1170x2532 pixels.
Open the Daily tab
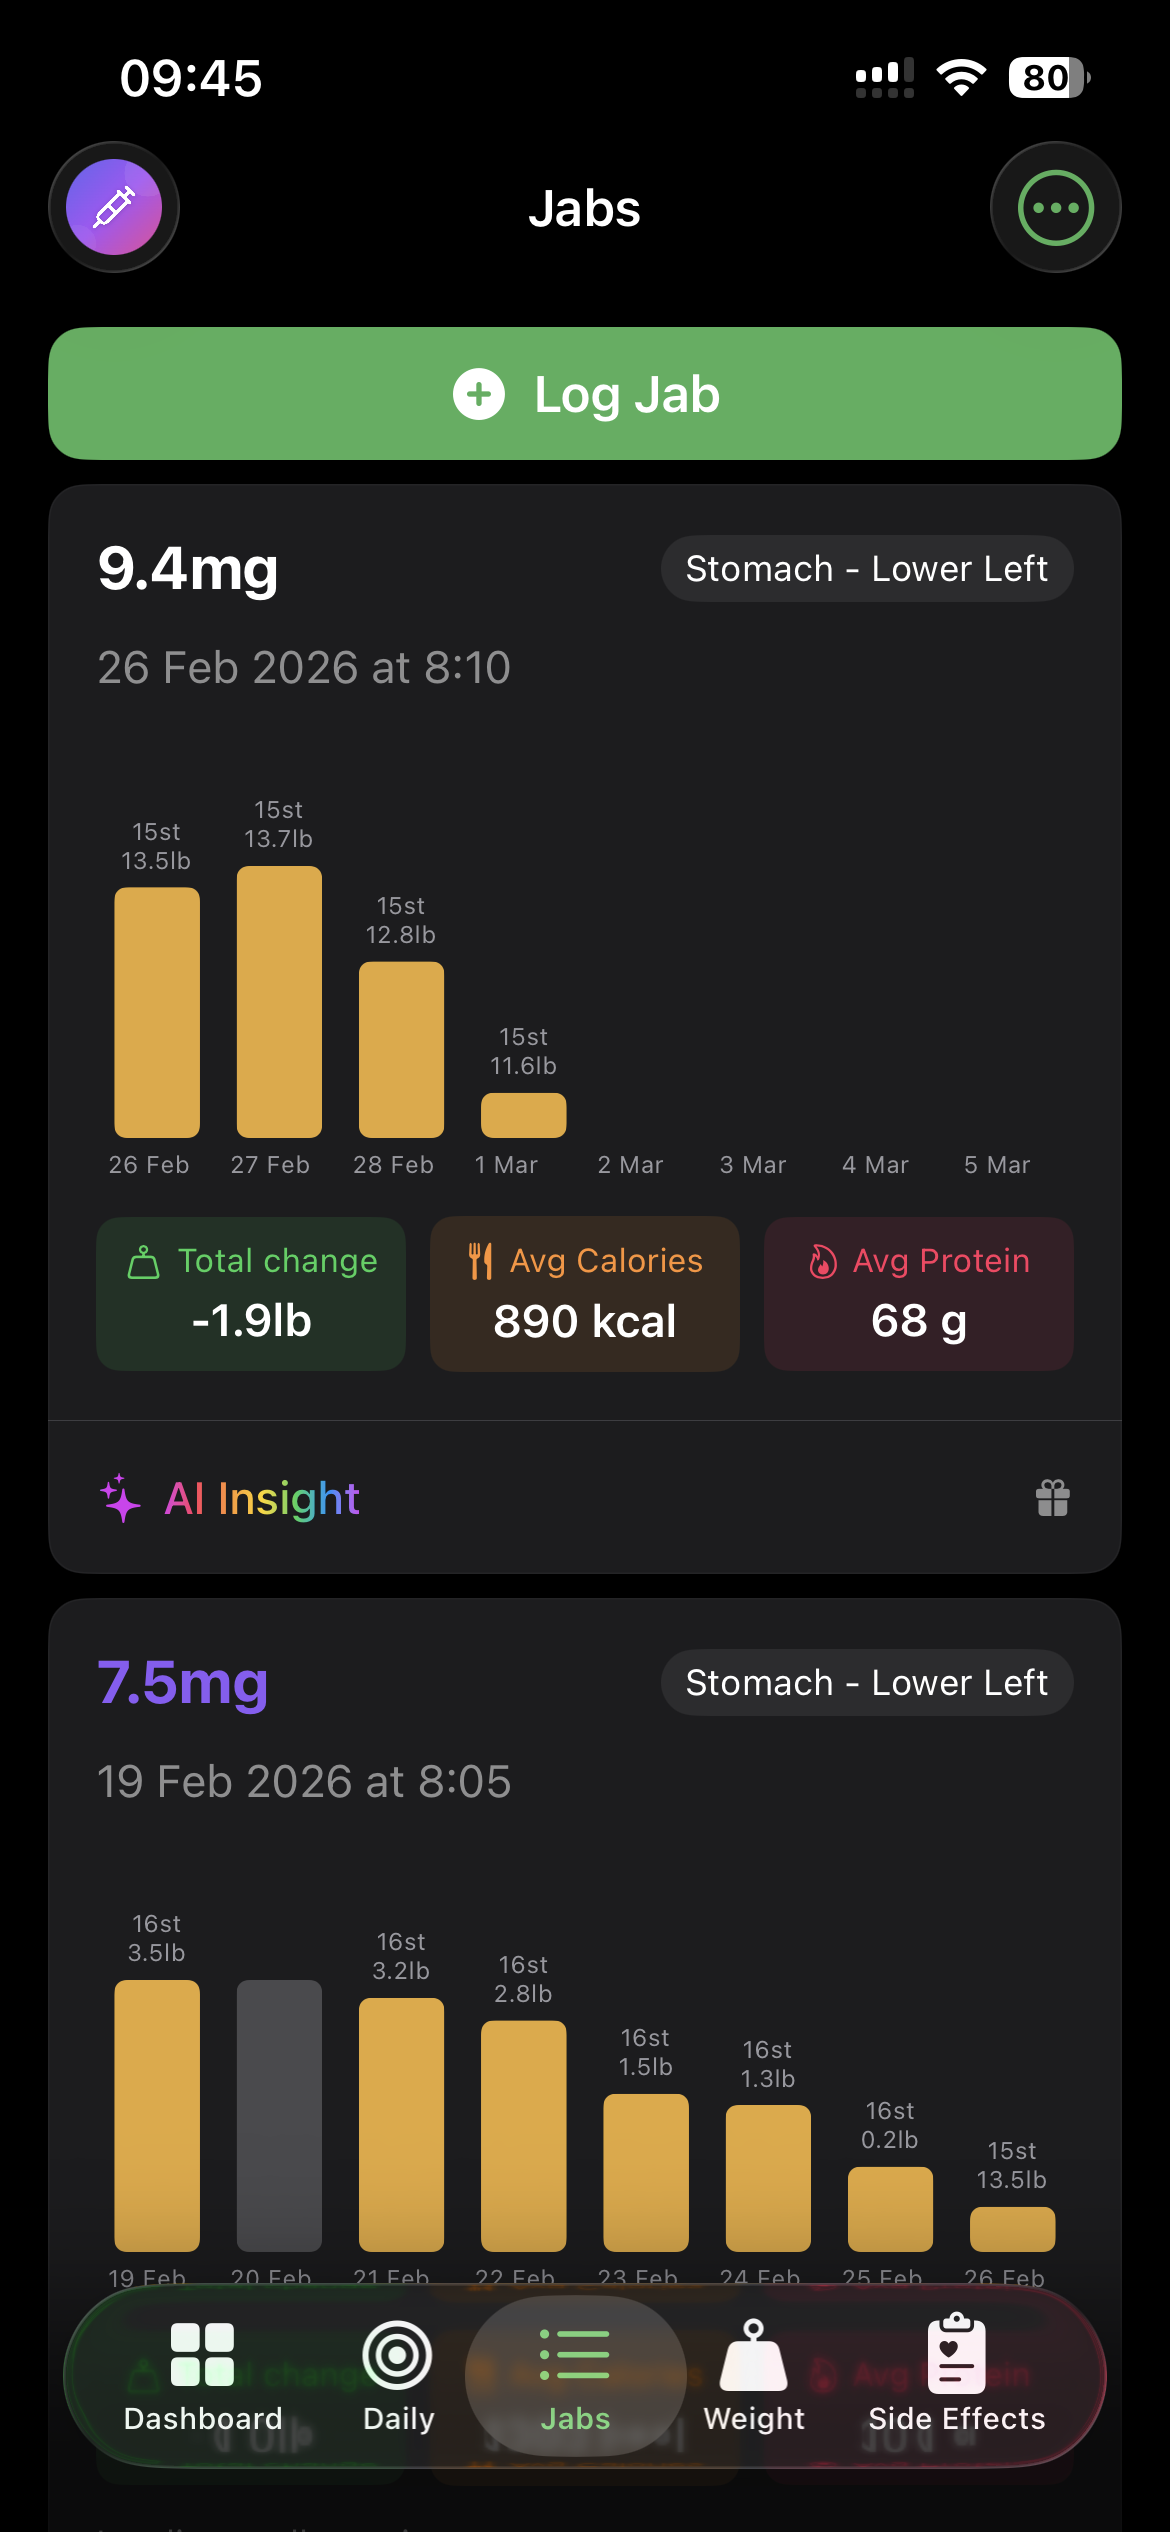click(x=398, y=2376)
